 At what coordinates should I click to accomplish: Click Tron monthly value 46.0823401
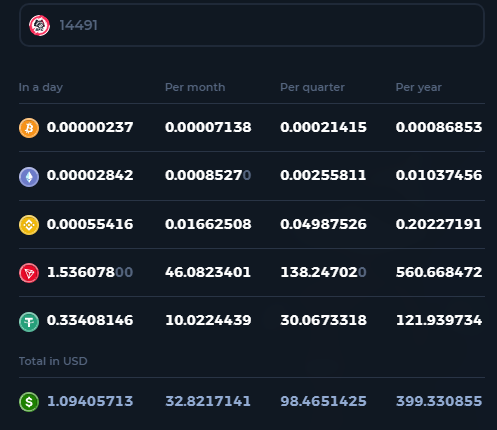click(208, 272)
